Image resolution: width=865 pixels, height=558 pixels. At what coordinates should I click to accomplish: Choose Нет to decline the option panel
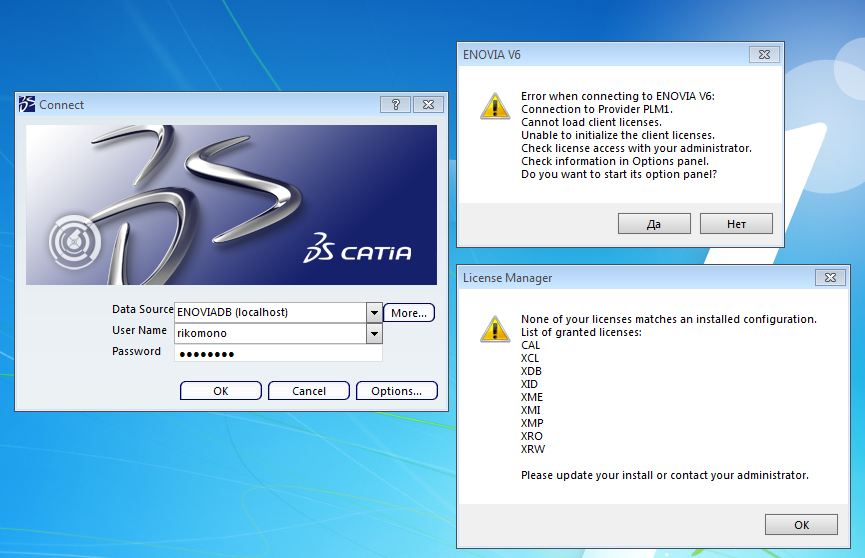(x=736, y=223)
